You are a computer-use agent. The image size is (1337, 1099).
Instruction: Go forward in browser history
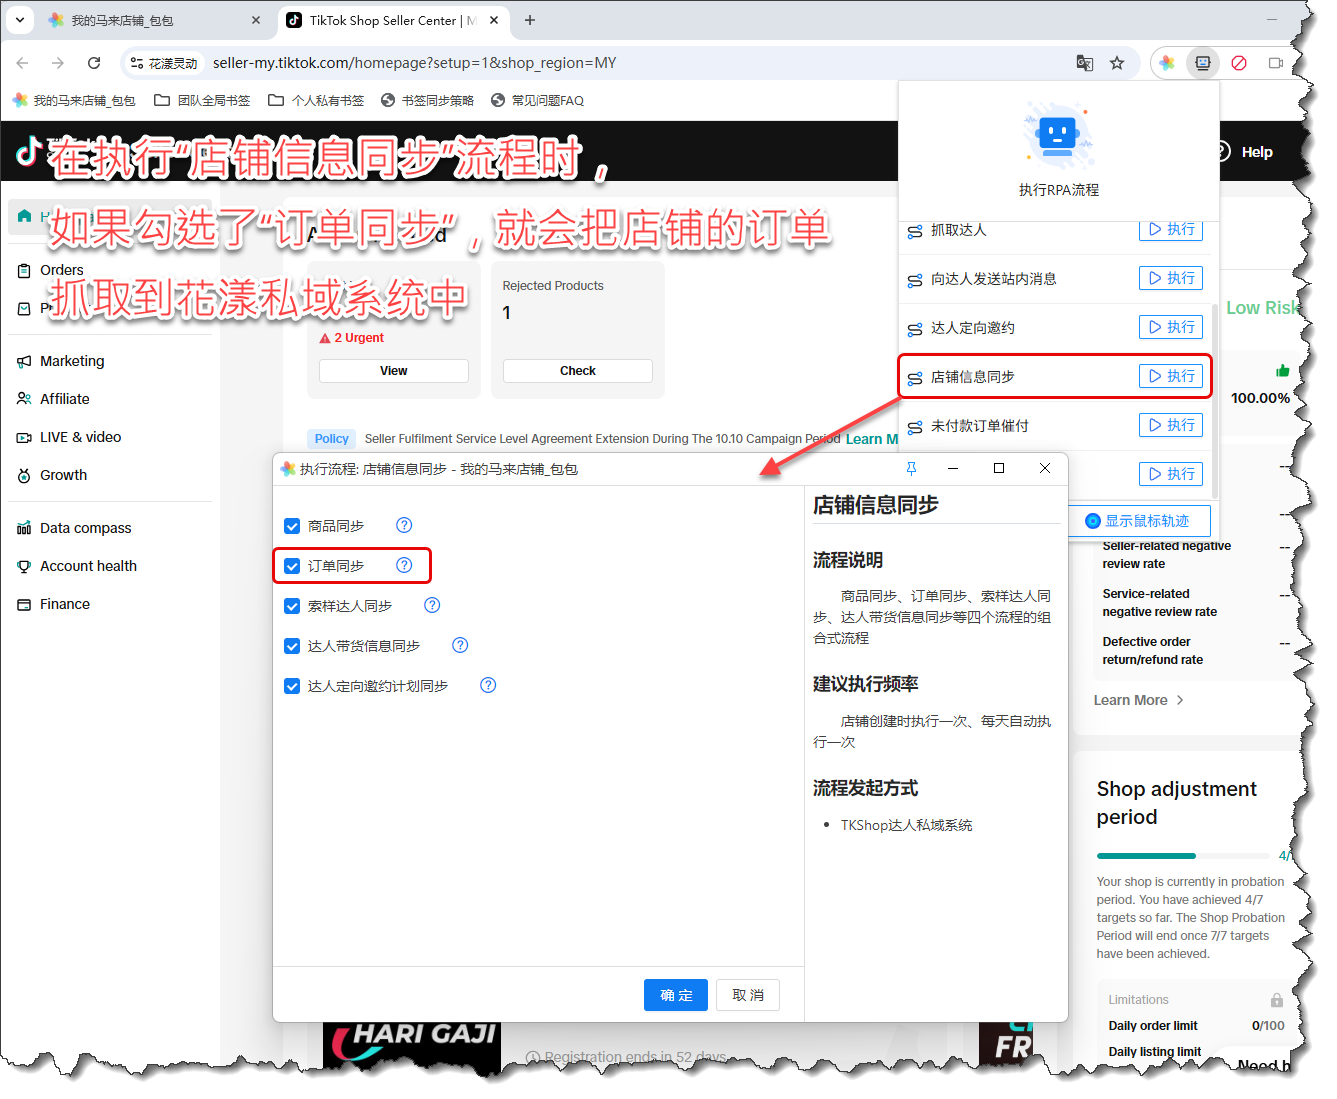pos(58,63)
